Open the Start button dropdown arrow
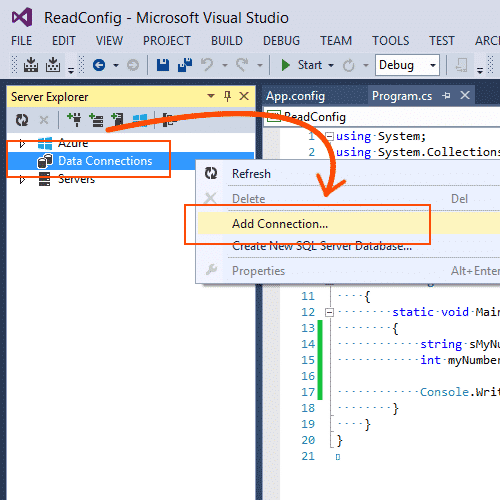The image size is (500, 500). point(331,65)
